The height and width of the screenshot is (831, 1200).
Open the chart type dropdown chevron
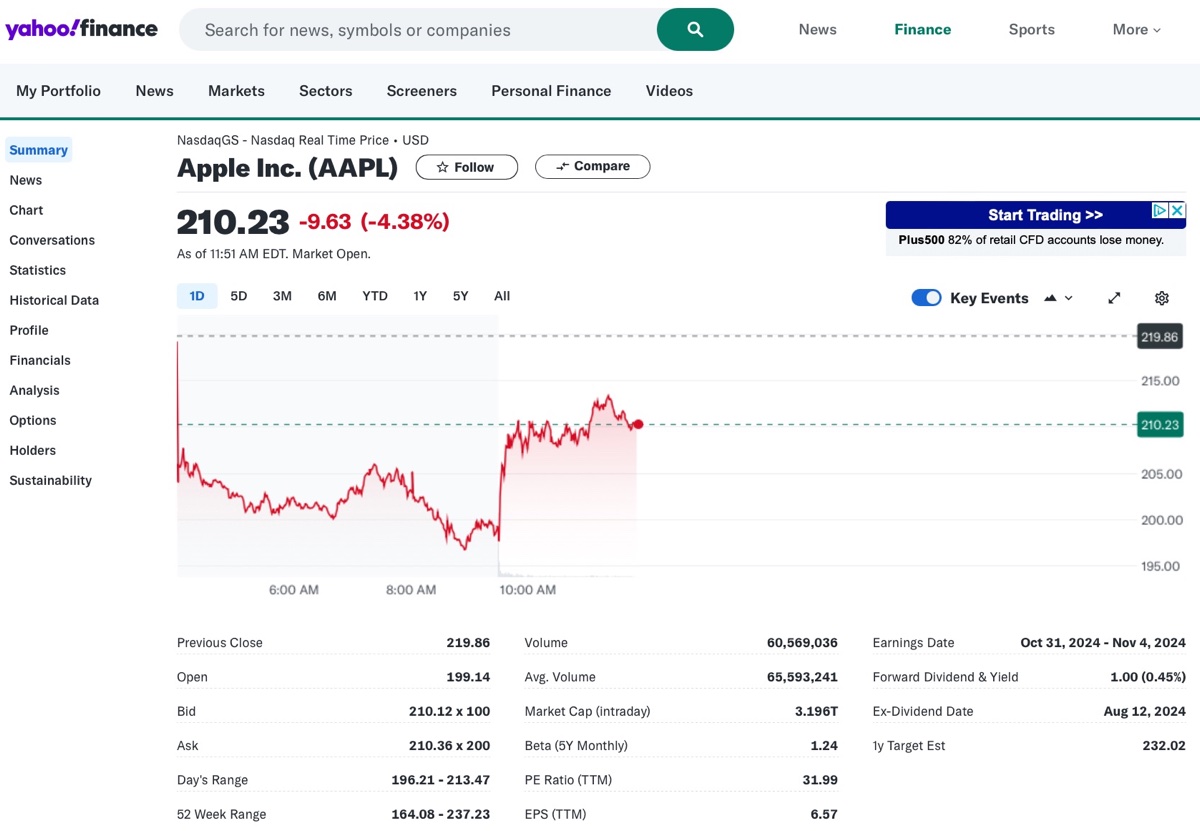click(1068, 298)
